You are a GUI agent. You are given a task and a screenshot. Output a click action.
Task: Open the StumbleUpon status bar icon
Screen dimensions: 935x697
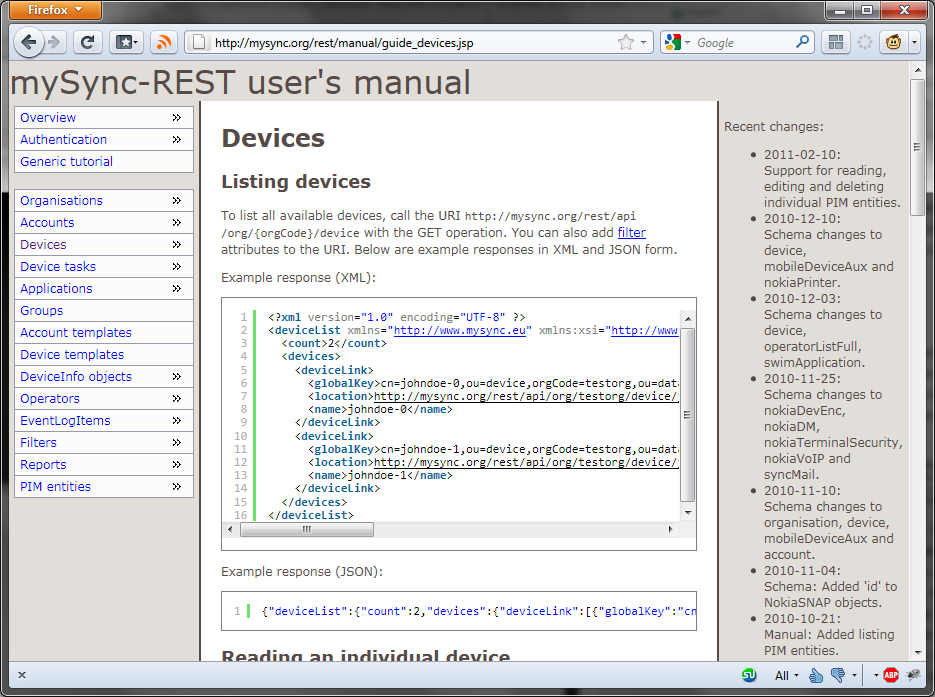pyautogui.click(x=749, y=675)
